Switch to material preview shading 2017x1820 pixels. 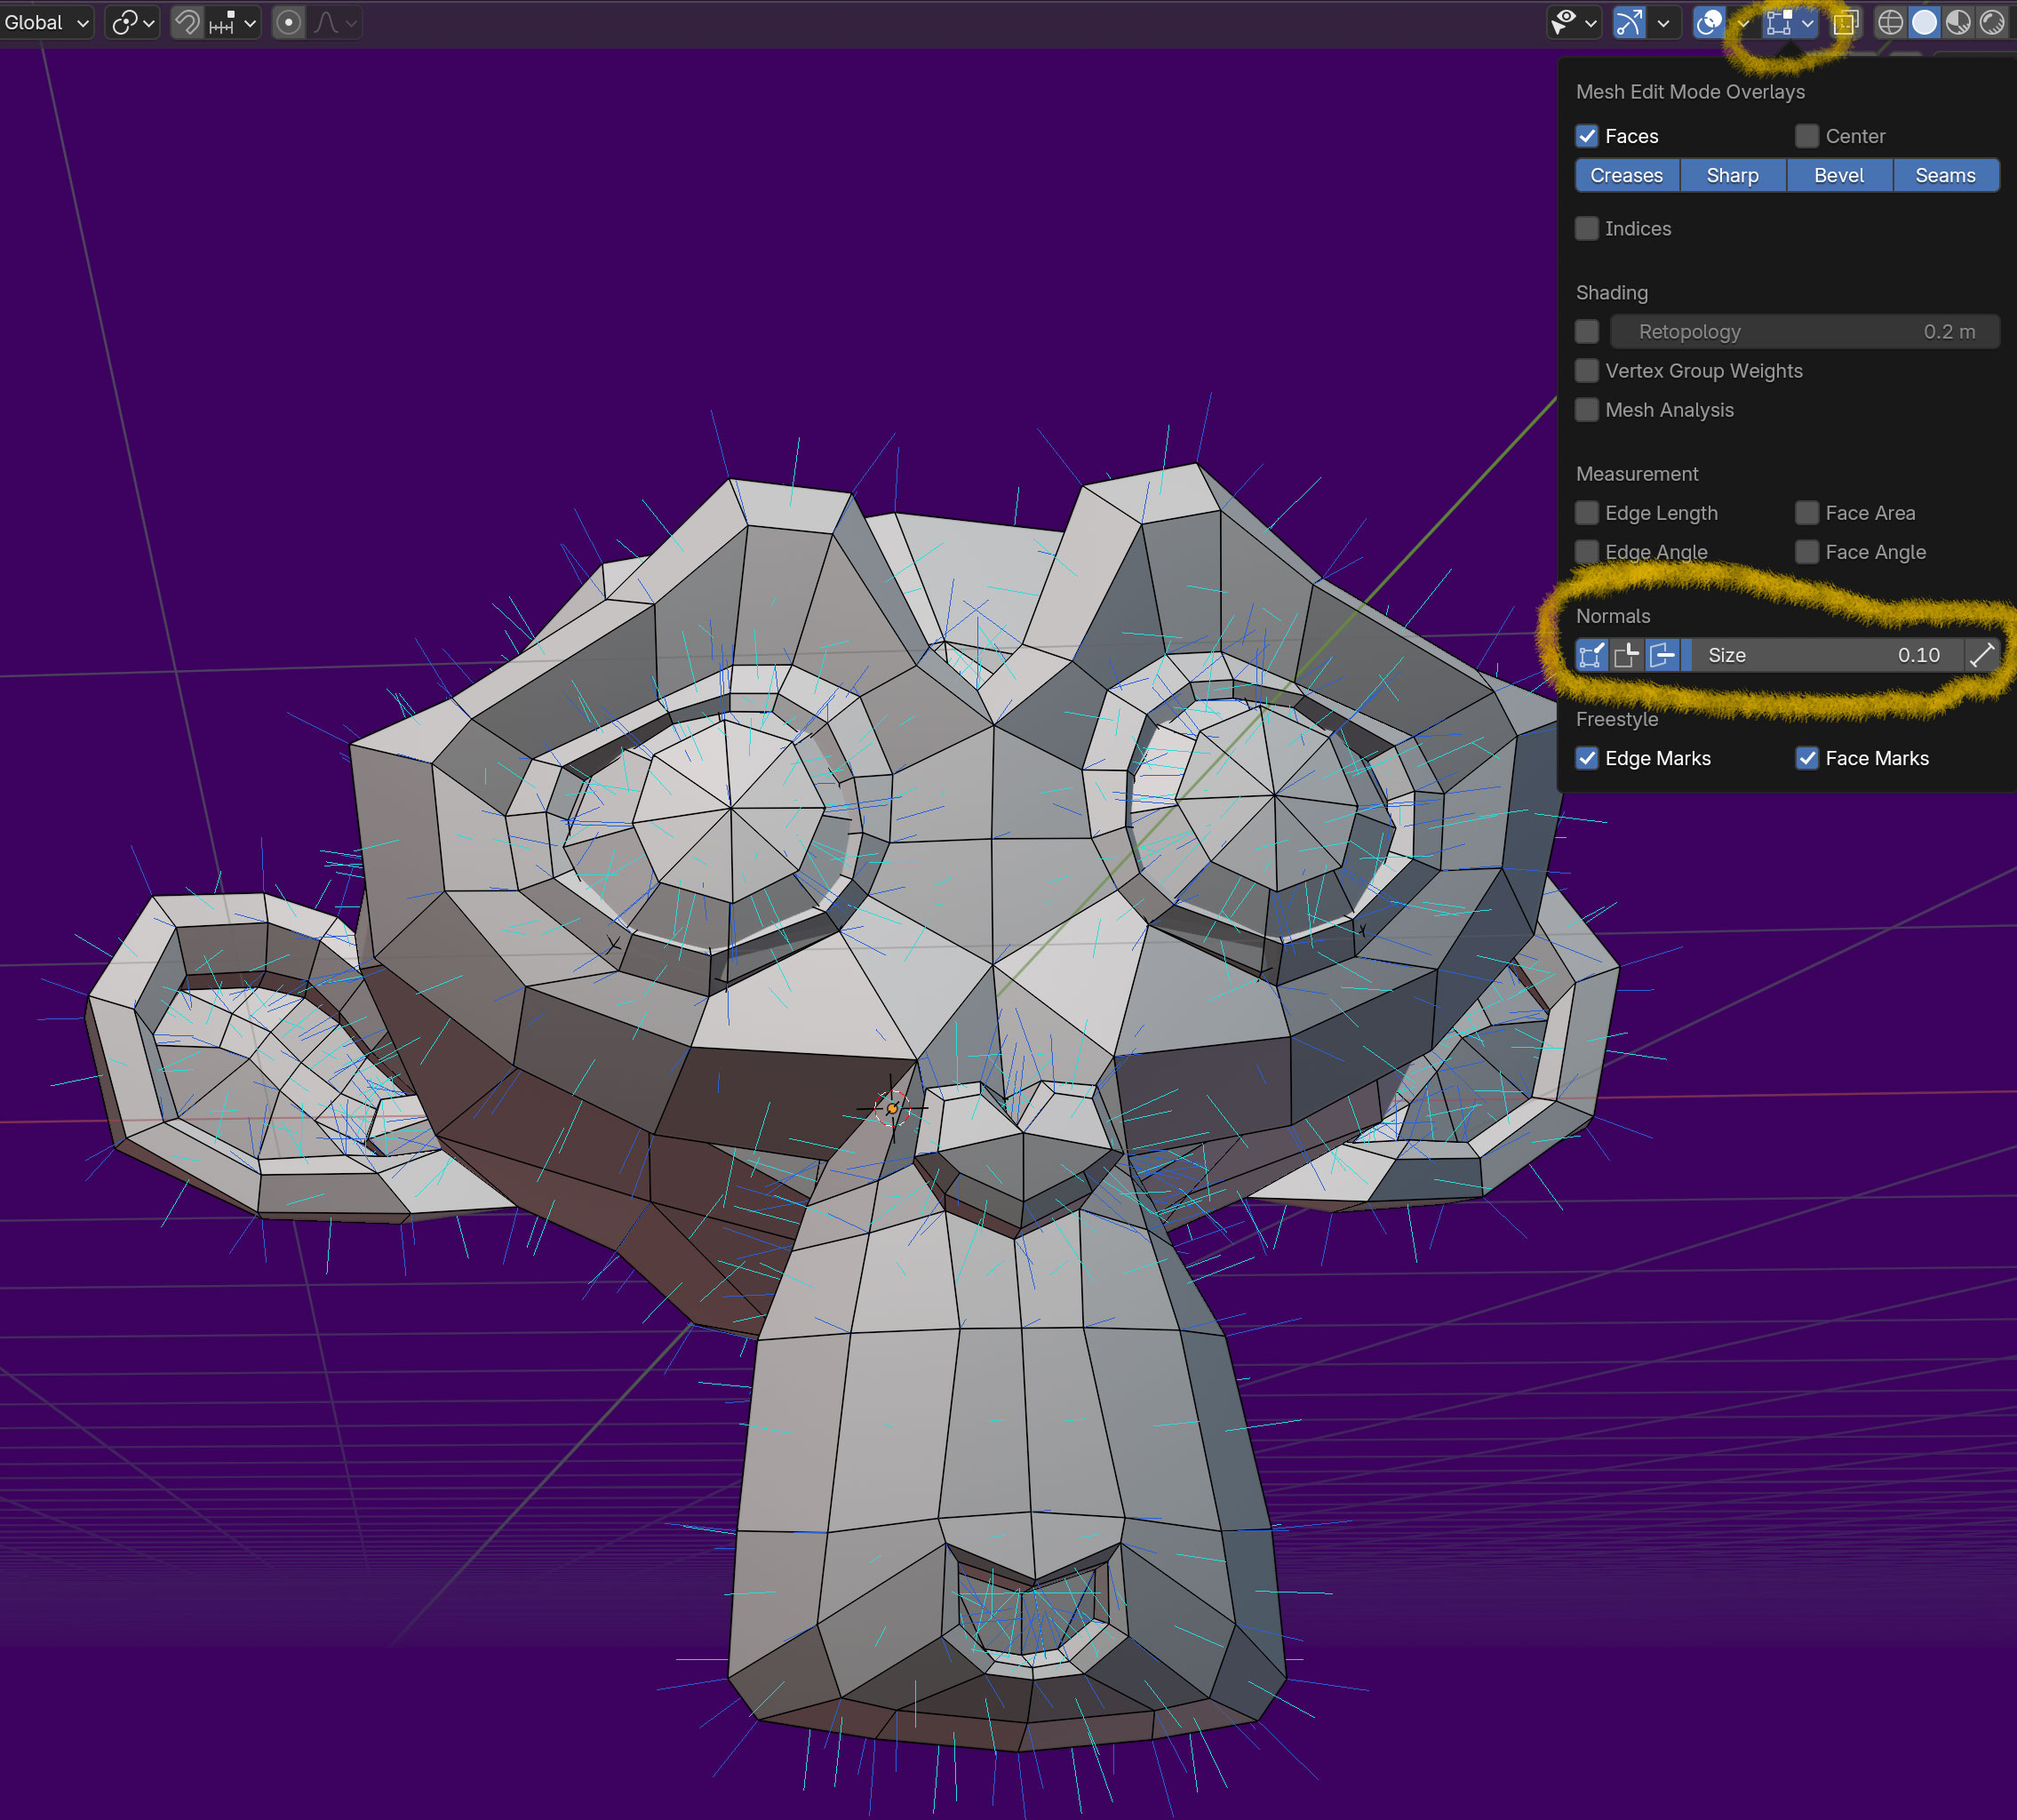(x=1958, y=22)
